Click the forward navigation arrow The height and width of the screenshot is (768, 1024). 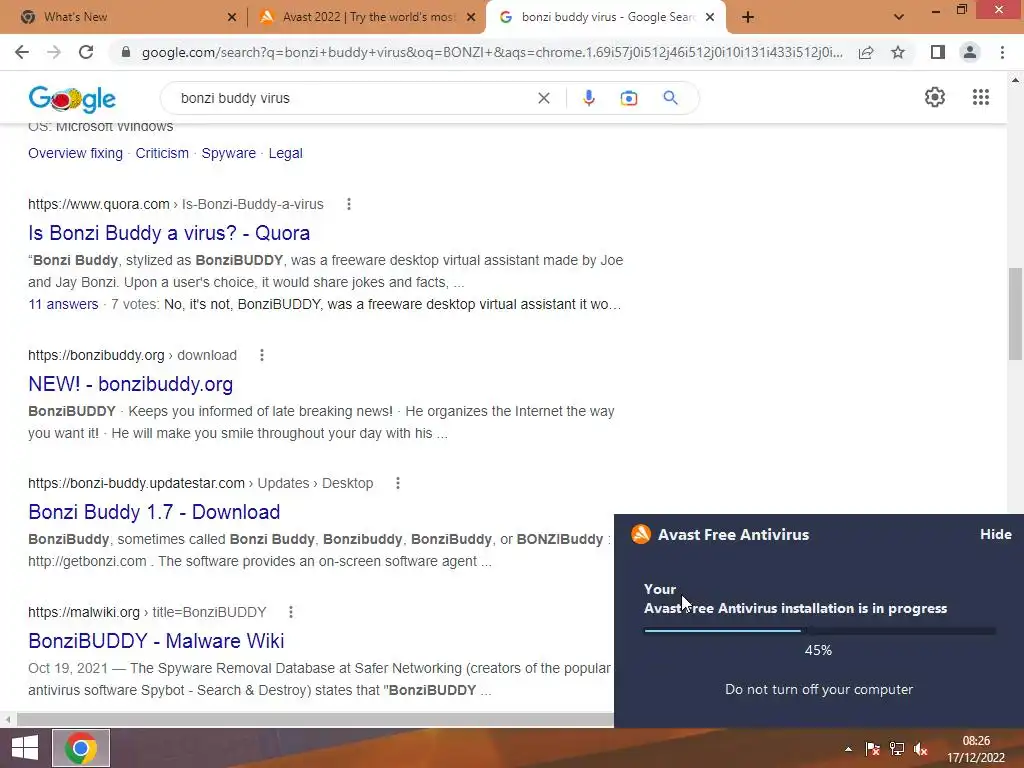54,52
